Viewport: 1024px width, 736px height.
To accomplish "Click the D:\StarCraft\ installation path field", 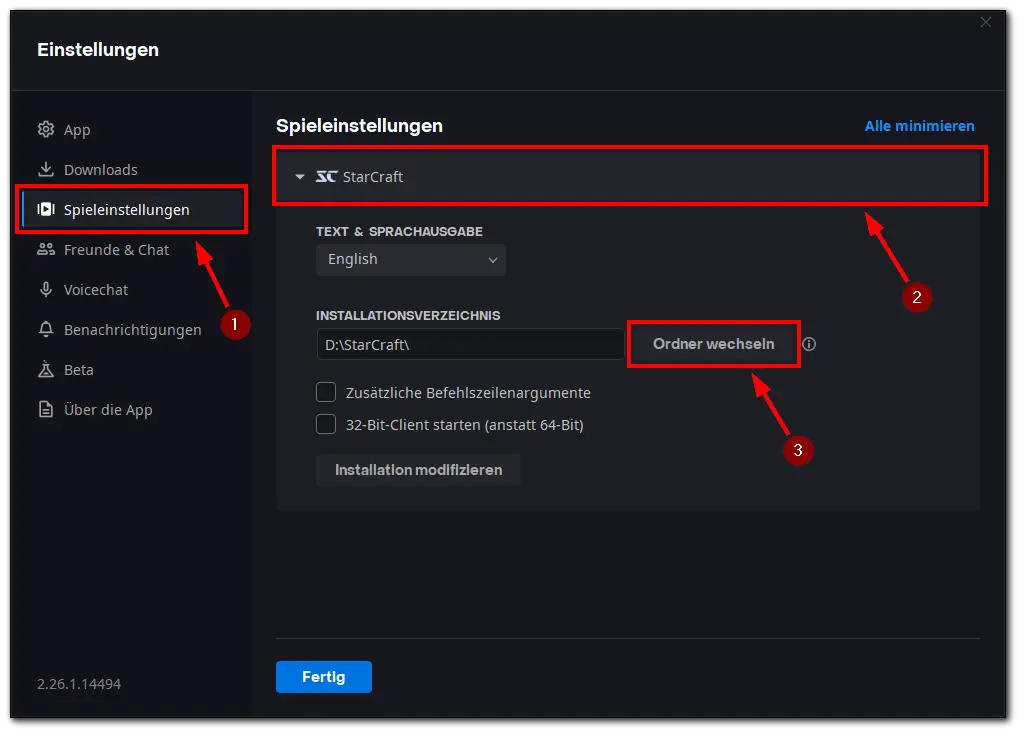I will (x=470, y=344).
